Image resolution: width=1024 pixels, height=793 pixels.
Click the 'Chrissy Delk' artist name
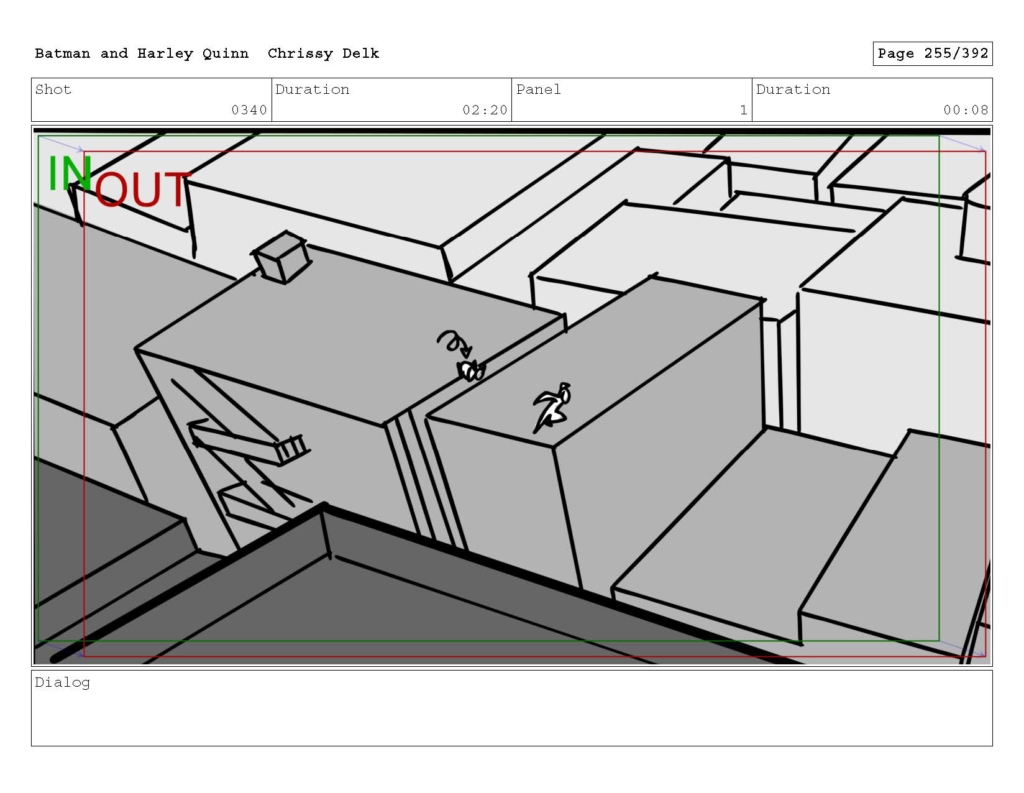pos(323,54)
